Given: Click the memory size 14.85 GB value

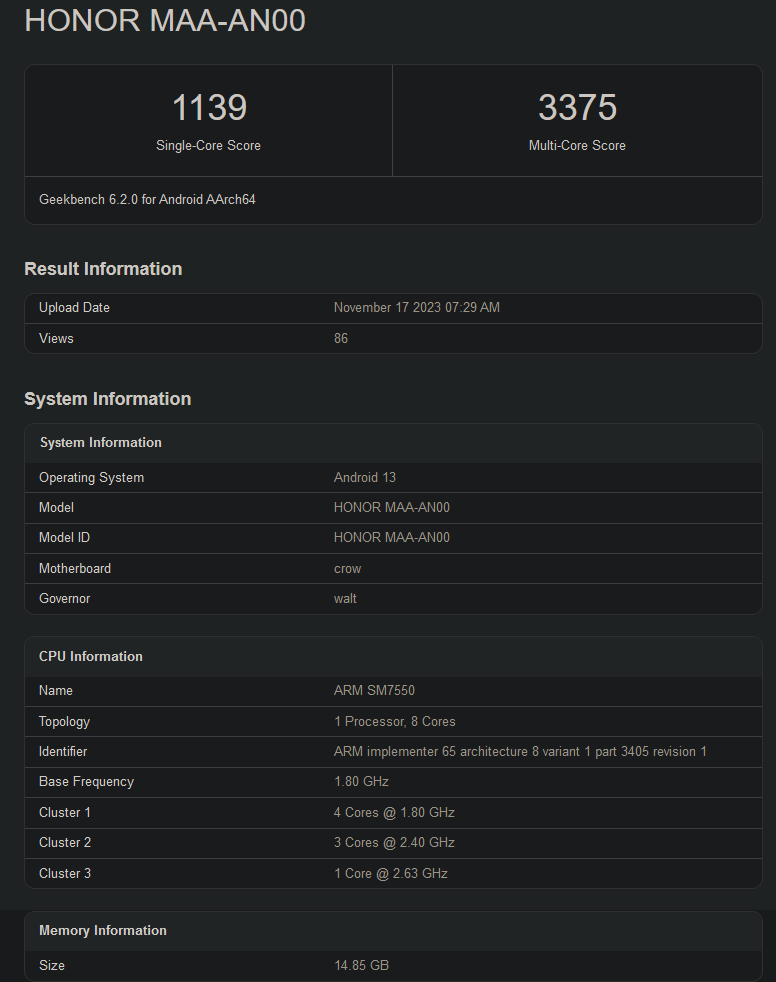Looking at the screenshot, I should [361, 966].
